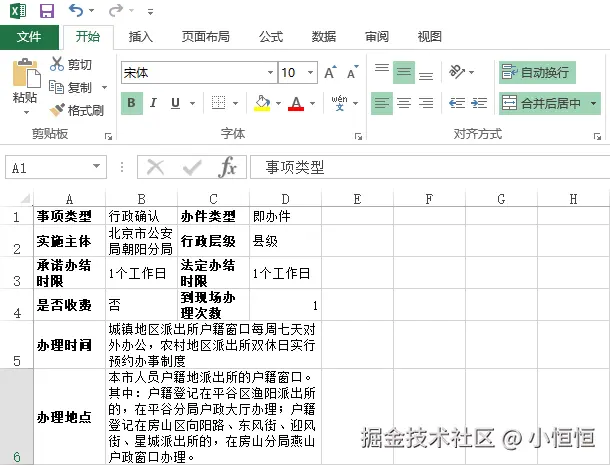Select all cells with corner triangle
This screenshot has width=610, height=465.
25,198
